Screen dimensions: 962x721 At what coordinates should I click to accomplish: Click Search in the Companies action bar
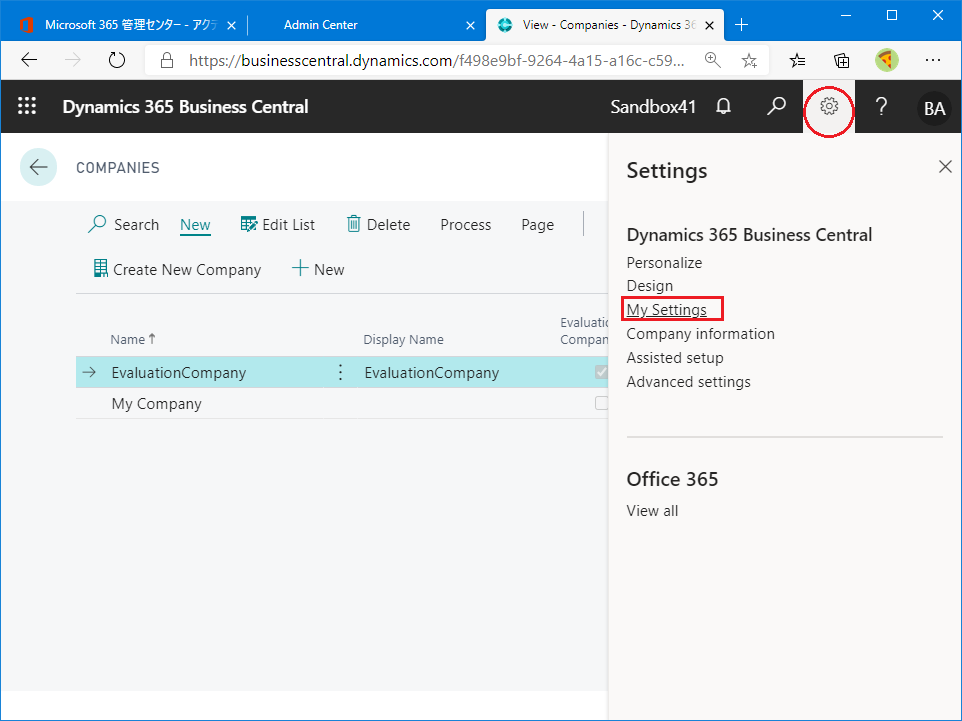[123, 225]
